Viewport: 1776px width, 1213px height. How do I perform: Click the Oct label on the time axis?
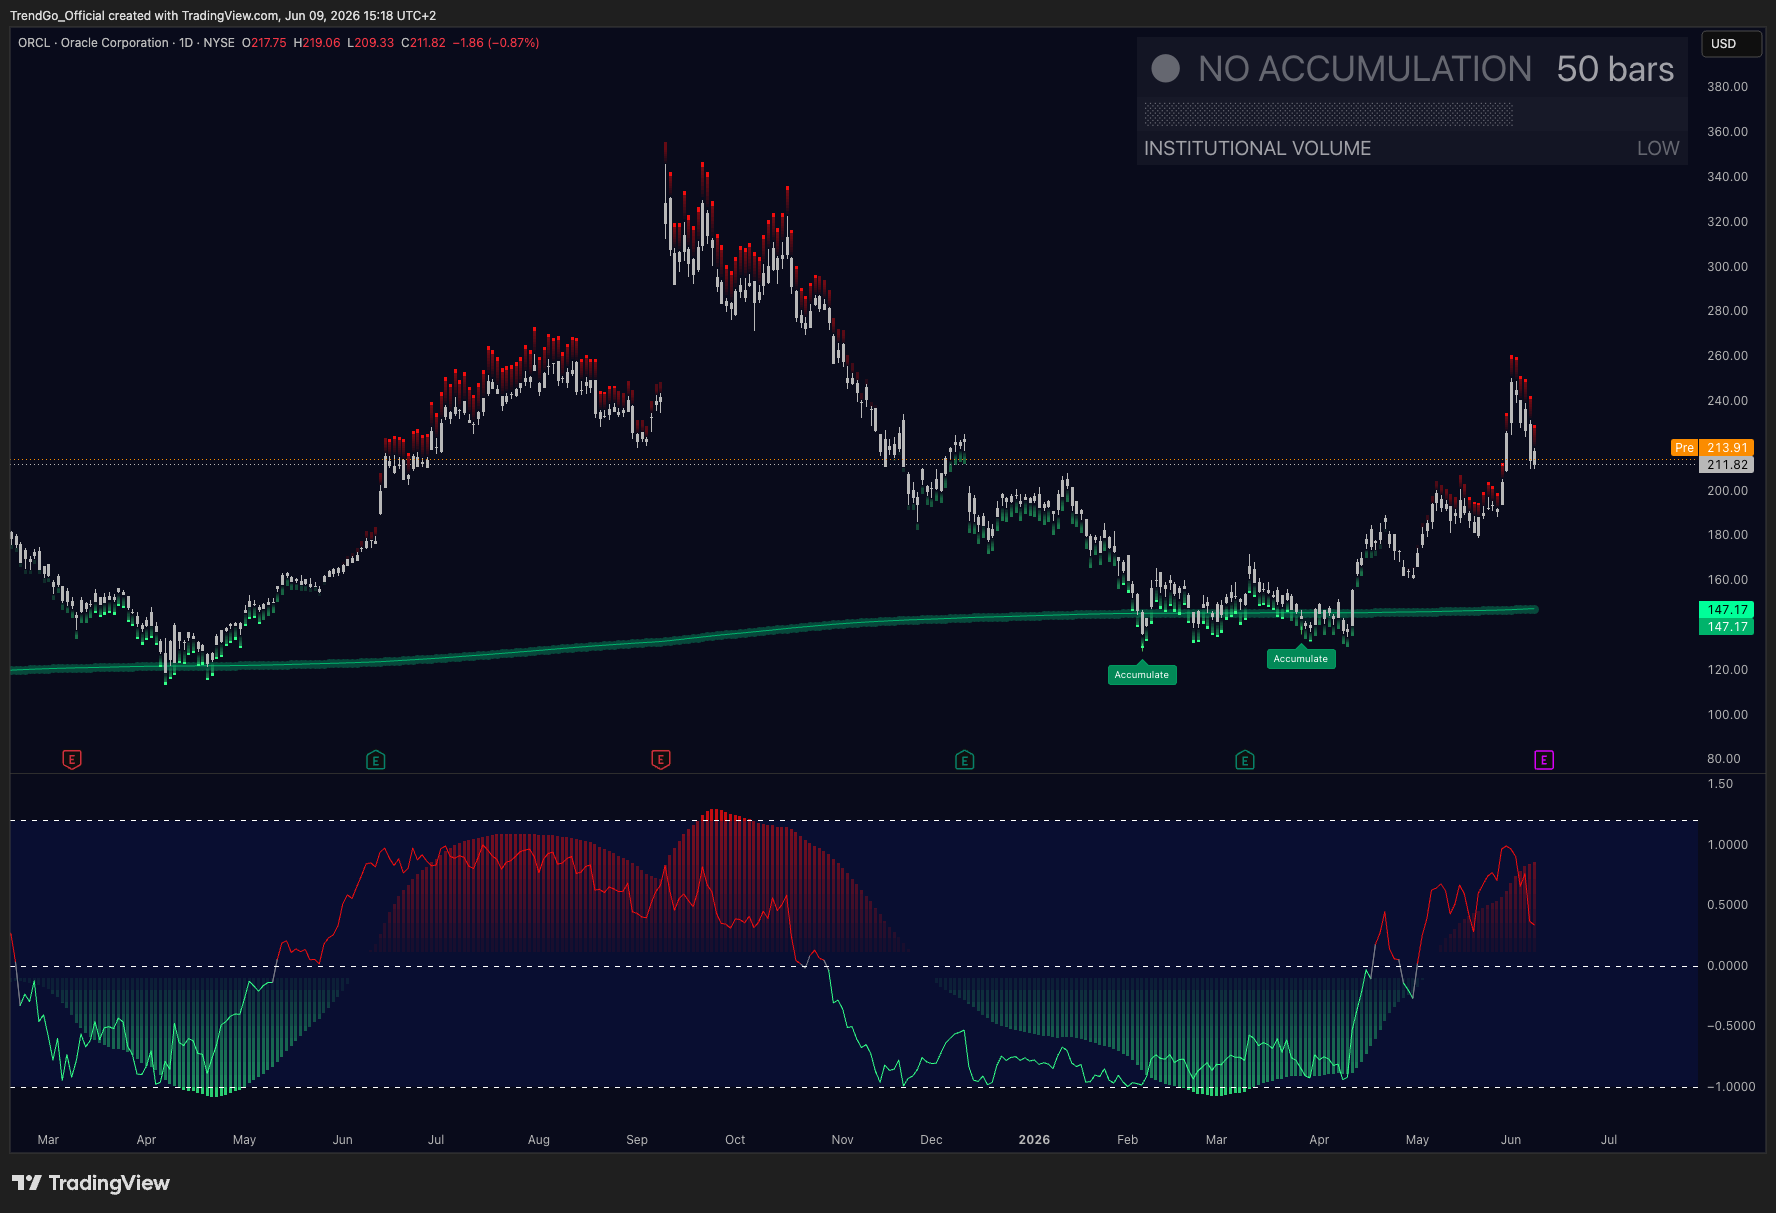tap(735, 1140)
